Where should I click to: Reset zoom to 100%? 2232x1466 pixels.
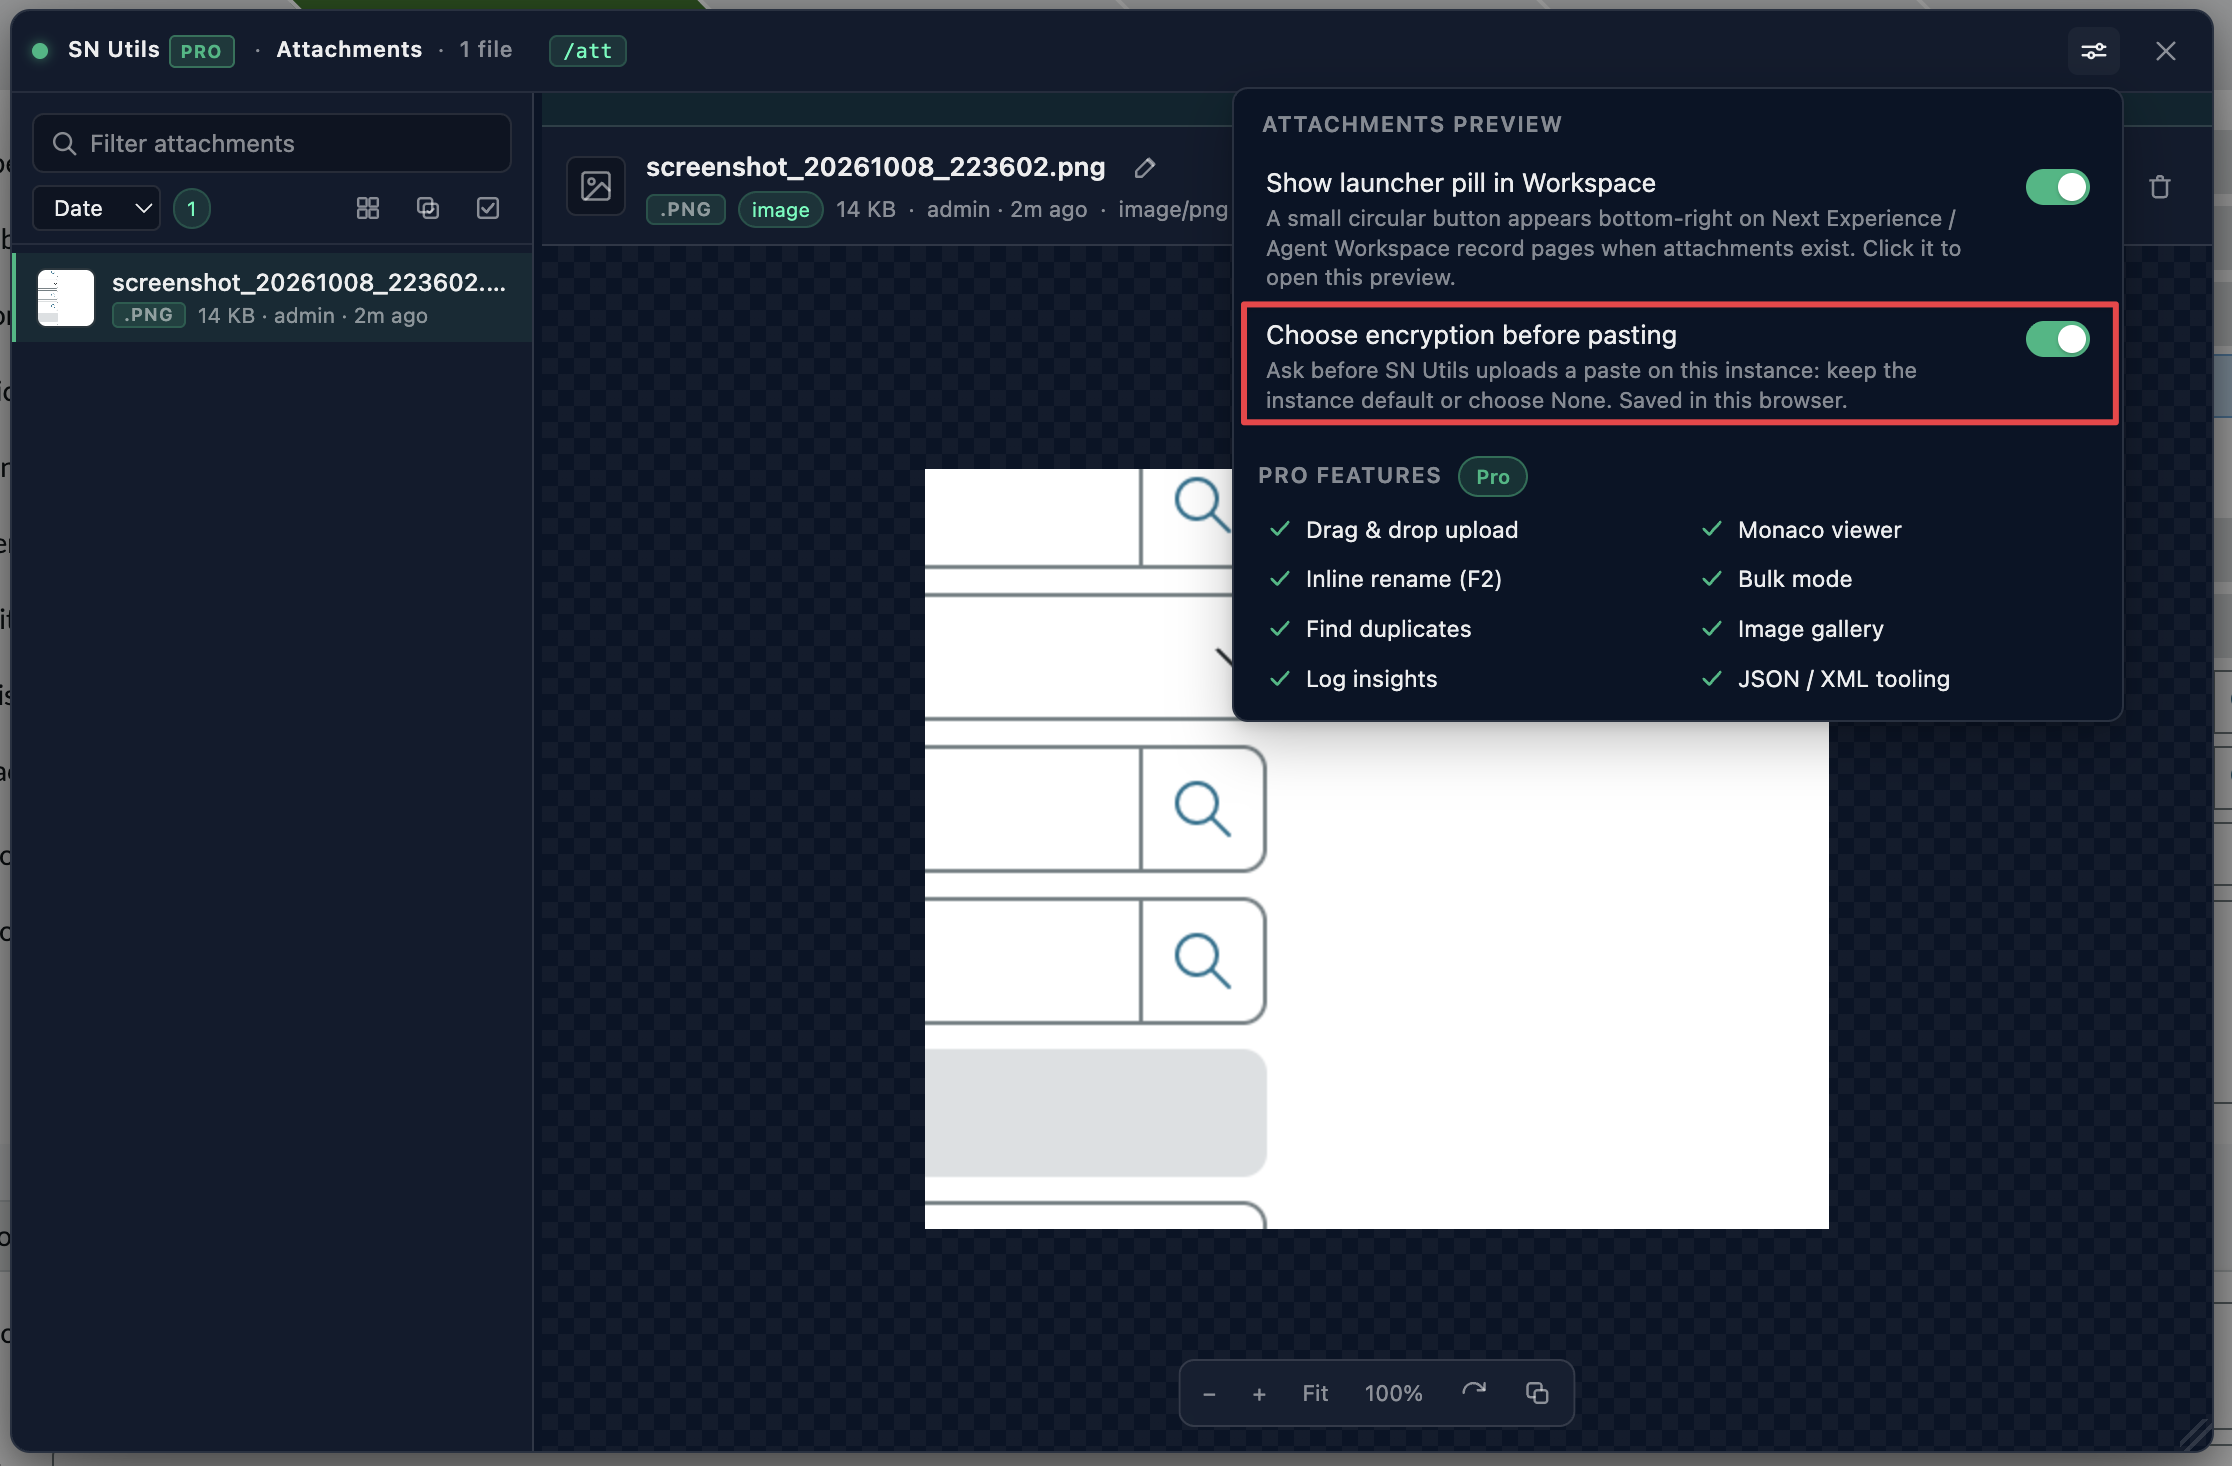click(x=1393, y=1393)
